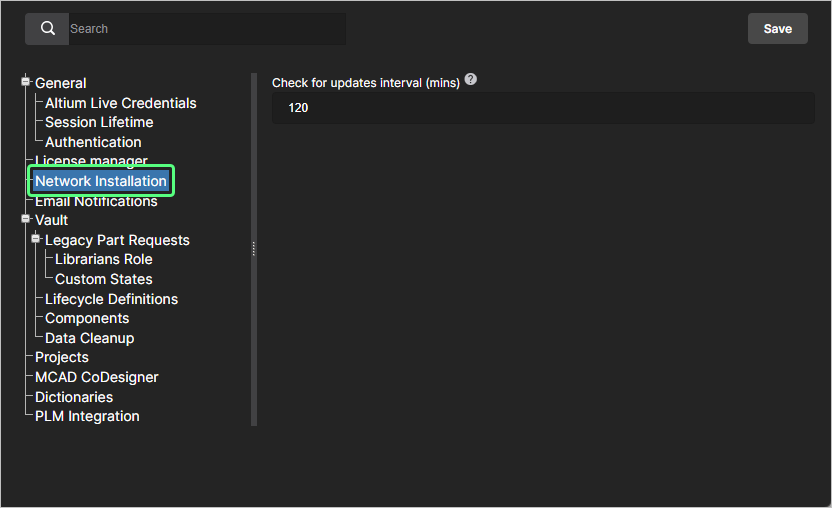Select the License manager item
The width and height of the screenshot is (832, 508).
click(x=91, y=161)
